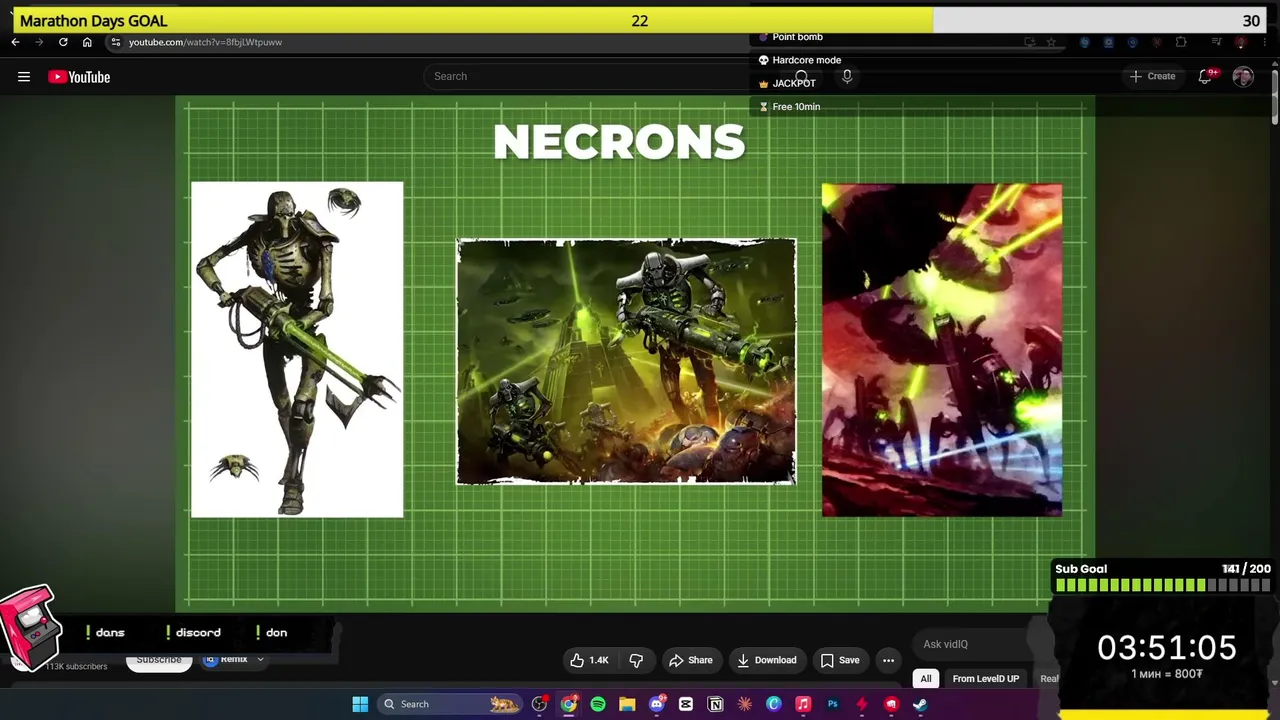Click the JACKPOT overlay entry
The image size is (1280, 720).
(x=787, y=83)
